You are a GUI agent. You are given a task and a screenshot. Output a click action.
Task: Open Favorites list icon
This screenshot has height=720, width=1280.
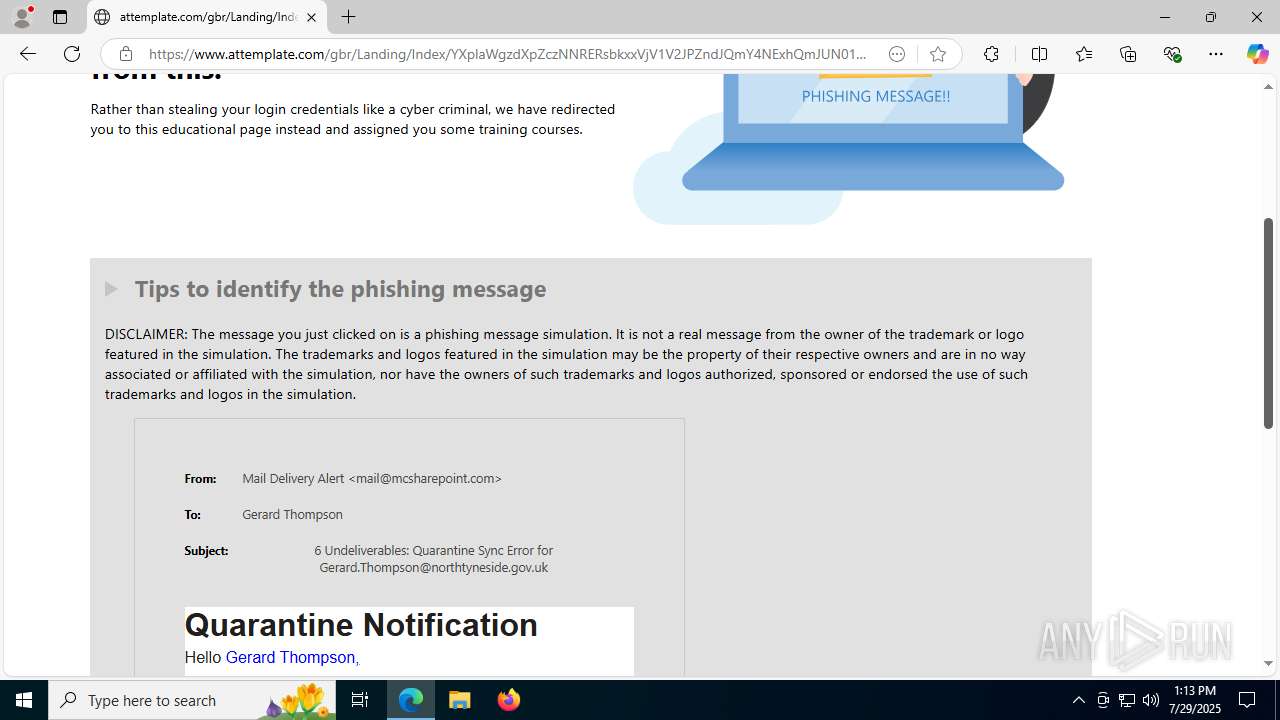1083,54
